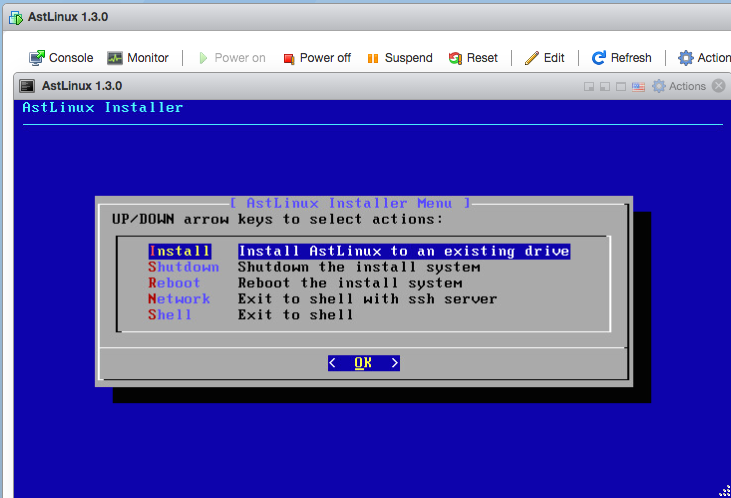
Task: Click the 'AstLinux Installer' header text
Action: point(103,108)
